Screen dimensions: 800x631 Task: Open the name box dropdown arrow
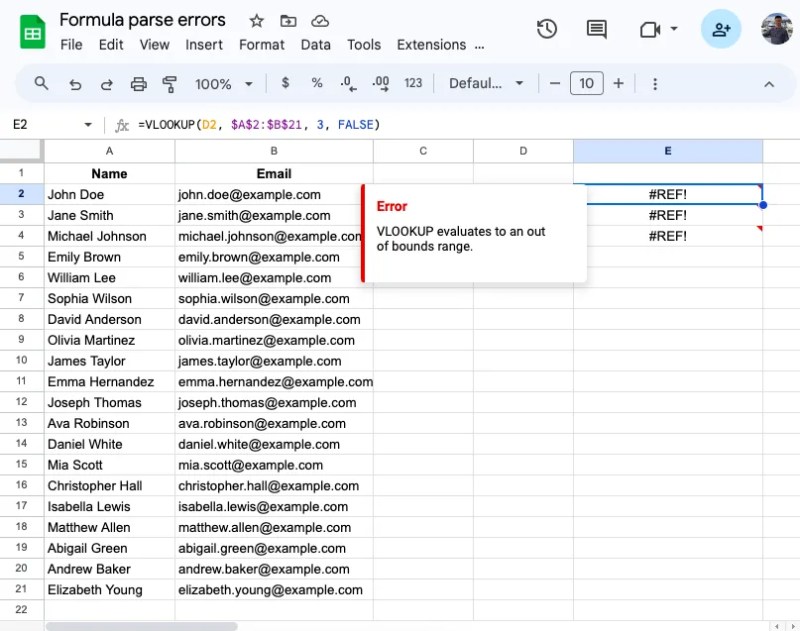coord(88,124)
